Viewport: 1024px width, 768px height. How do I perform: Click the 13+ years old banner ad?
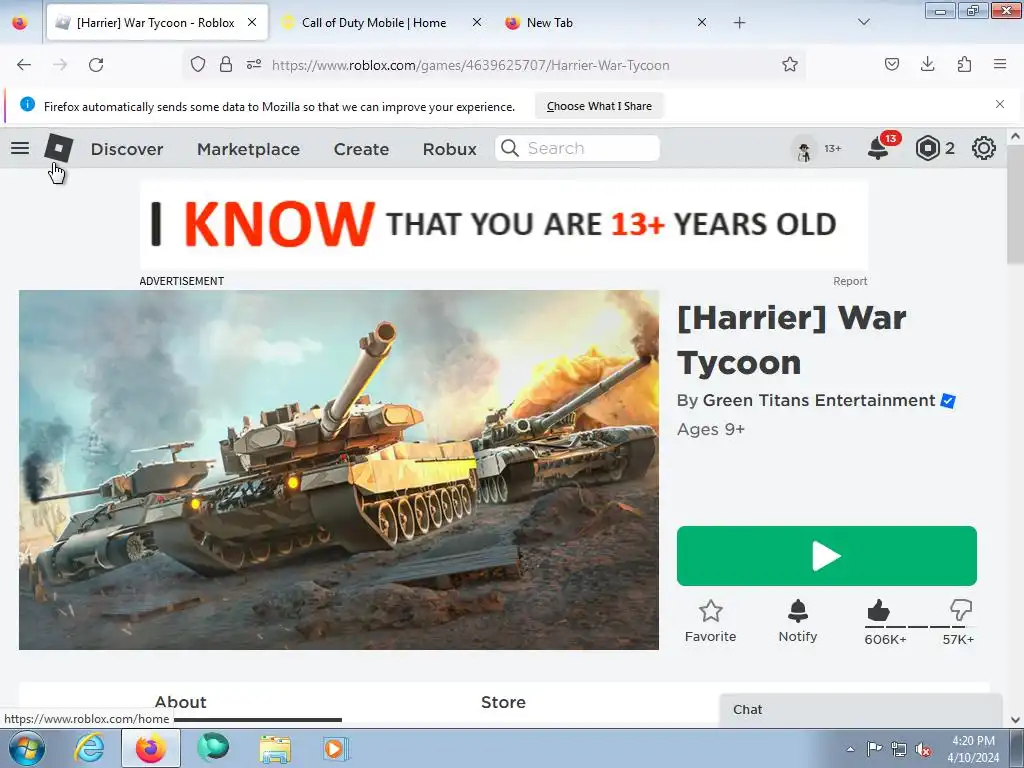coord(504,225)
